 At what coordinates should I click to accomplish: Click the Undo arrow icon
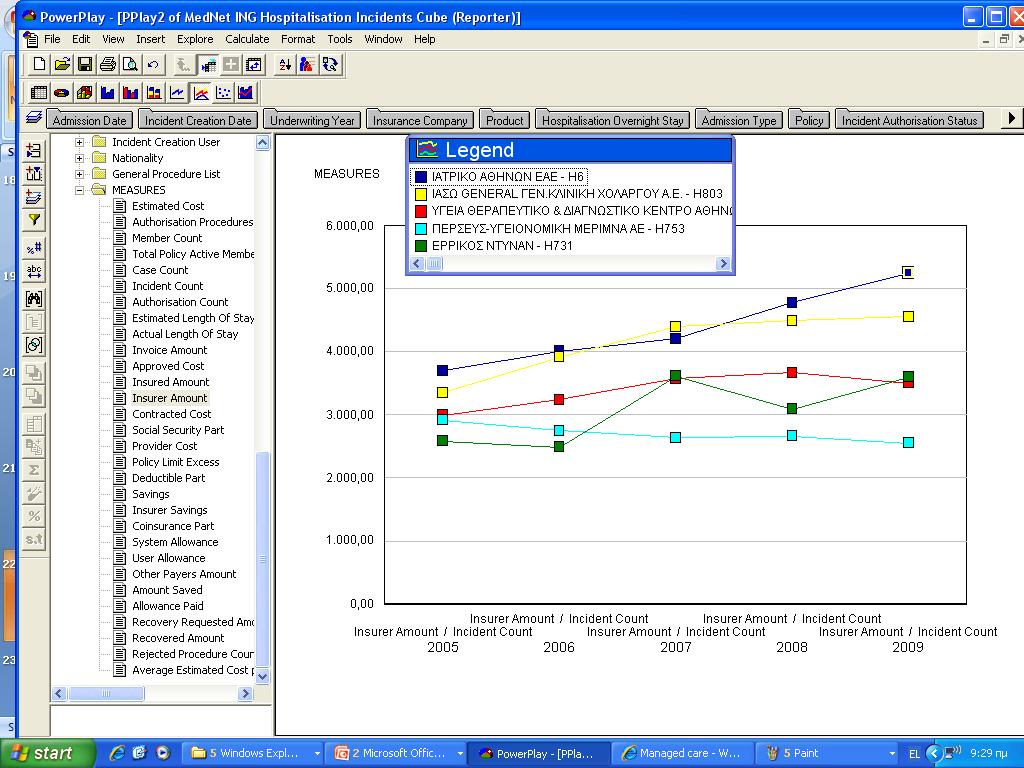pyautogui.click(x=153, y=64)
